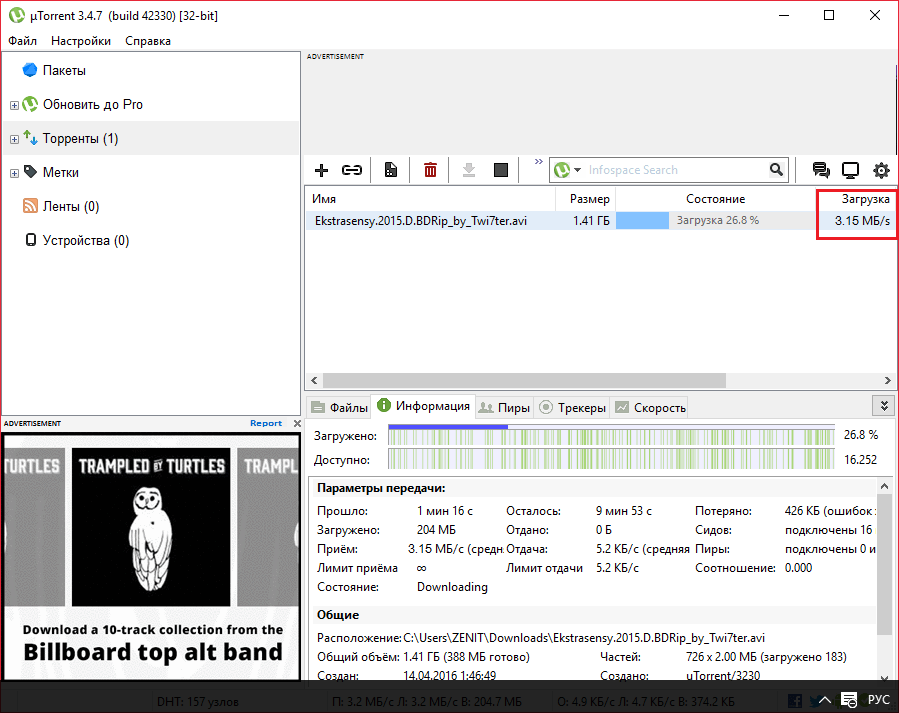Viewport: 899px width, 713px height.
Task: Expand the Метки tree node
Action: (14, 174)
